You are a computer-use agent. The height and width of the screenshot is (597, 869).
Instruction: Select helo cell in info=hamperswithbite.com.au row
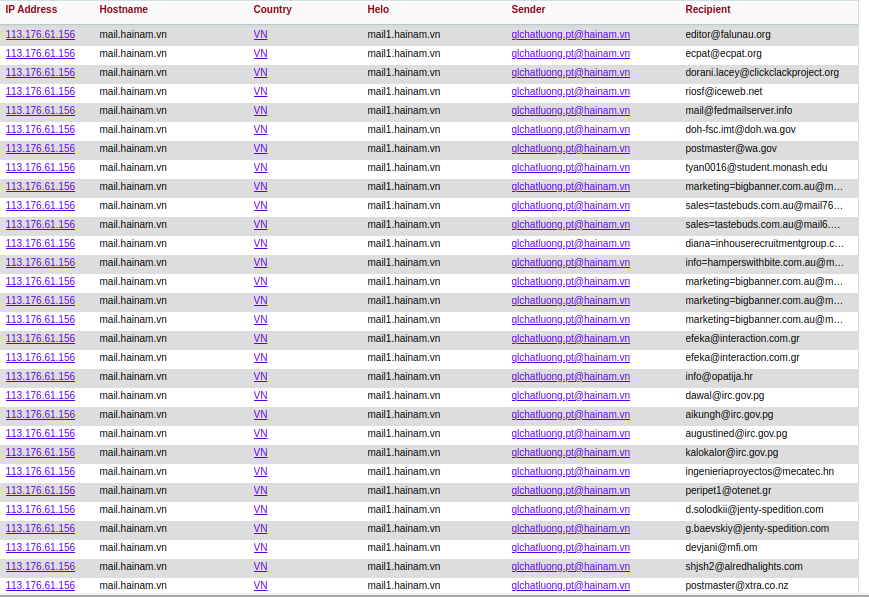pyautogui.click(x=403, y=263)
